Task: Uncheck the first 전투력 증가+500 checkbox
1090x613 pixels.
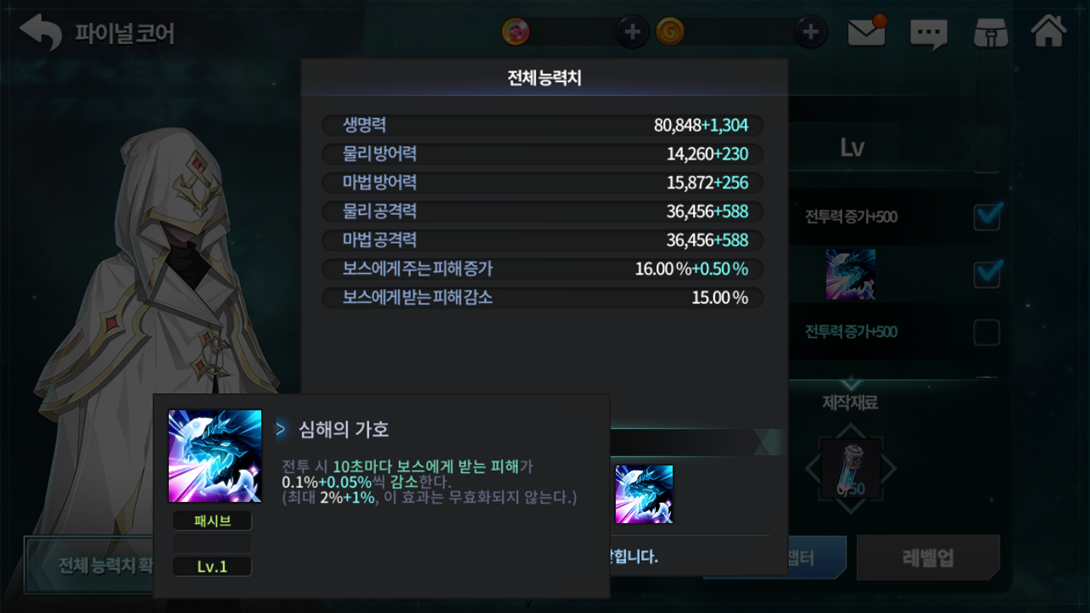Action: click(987, 216)
